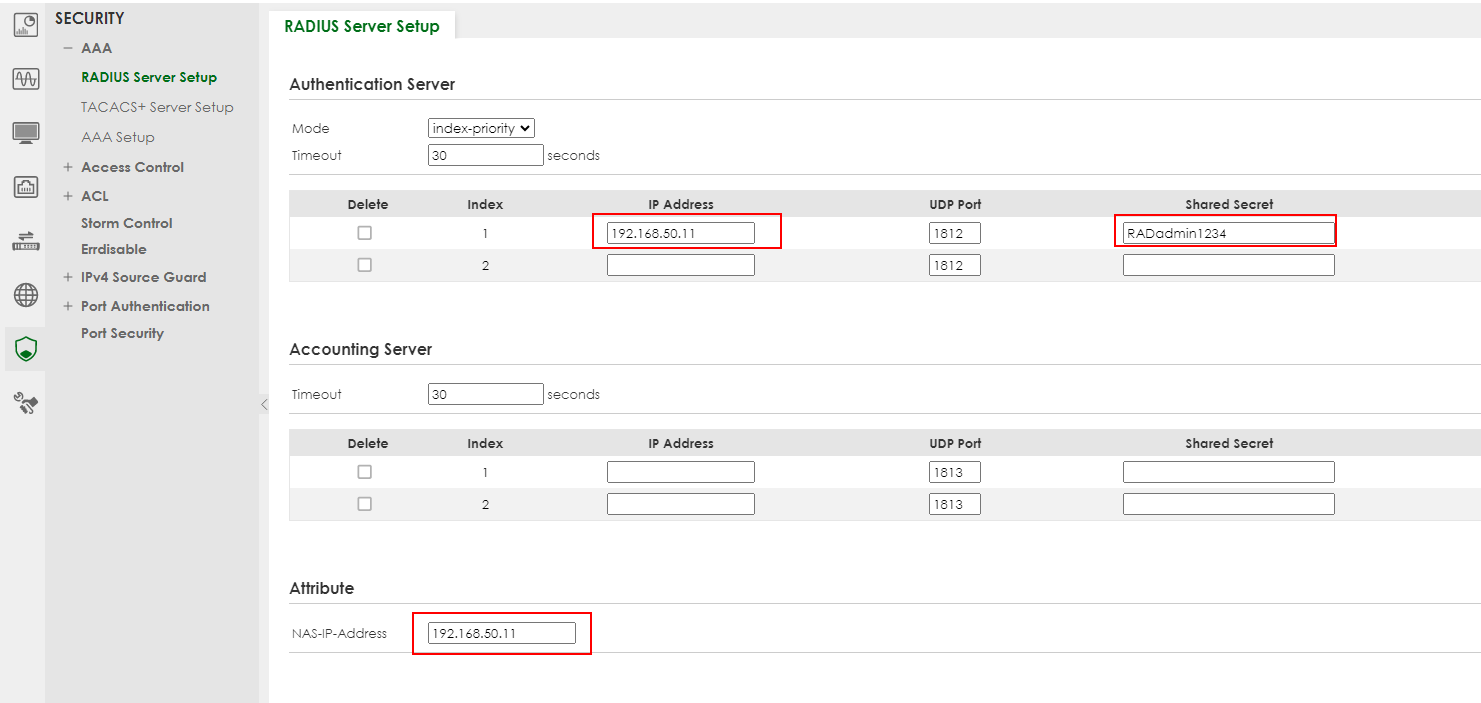Open TACACS+ Server Setup page
The height and width of the screenshot is (703, 1481).
coord(157,107)
